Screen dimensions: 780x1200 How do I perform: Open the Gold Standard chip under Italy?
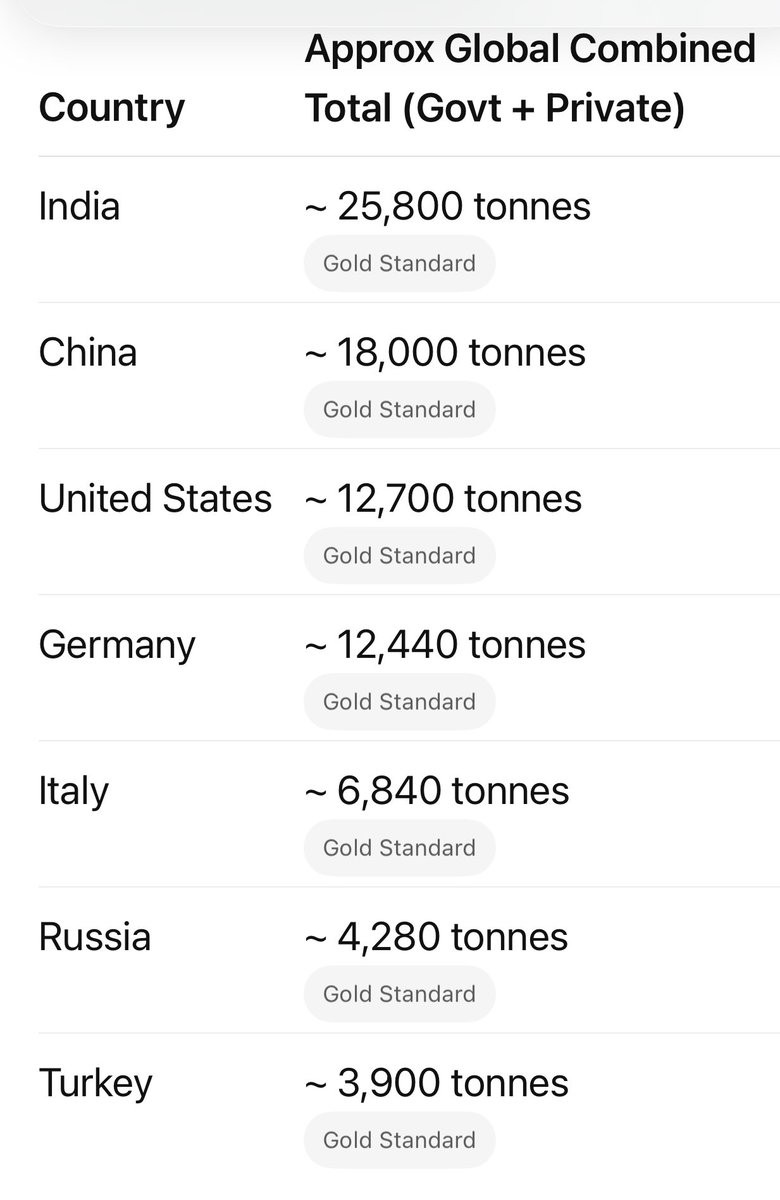tap(399, 848)
